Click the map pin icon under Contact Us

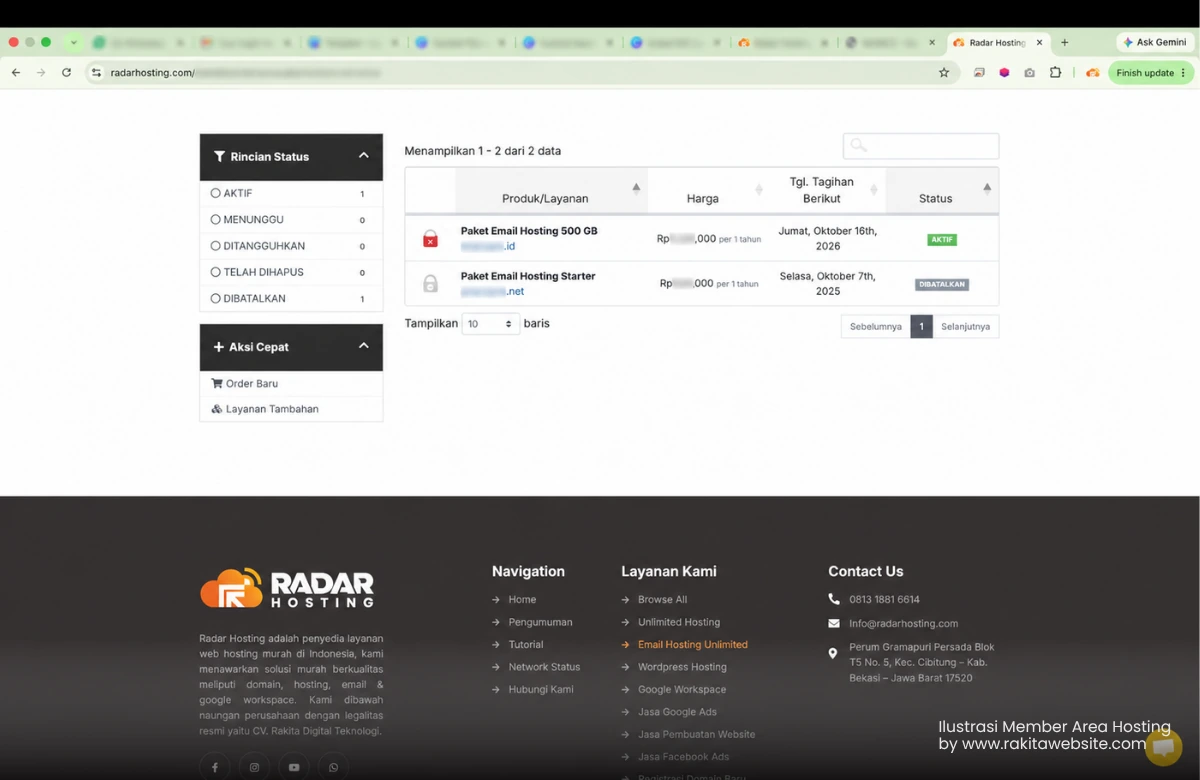click(833, 653)
